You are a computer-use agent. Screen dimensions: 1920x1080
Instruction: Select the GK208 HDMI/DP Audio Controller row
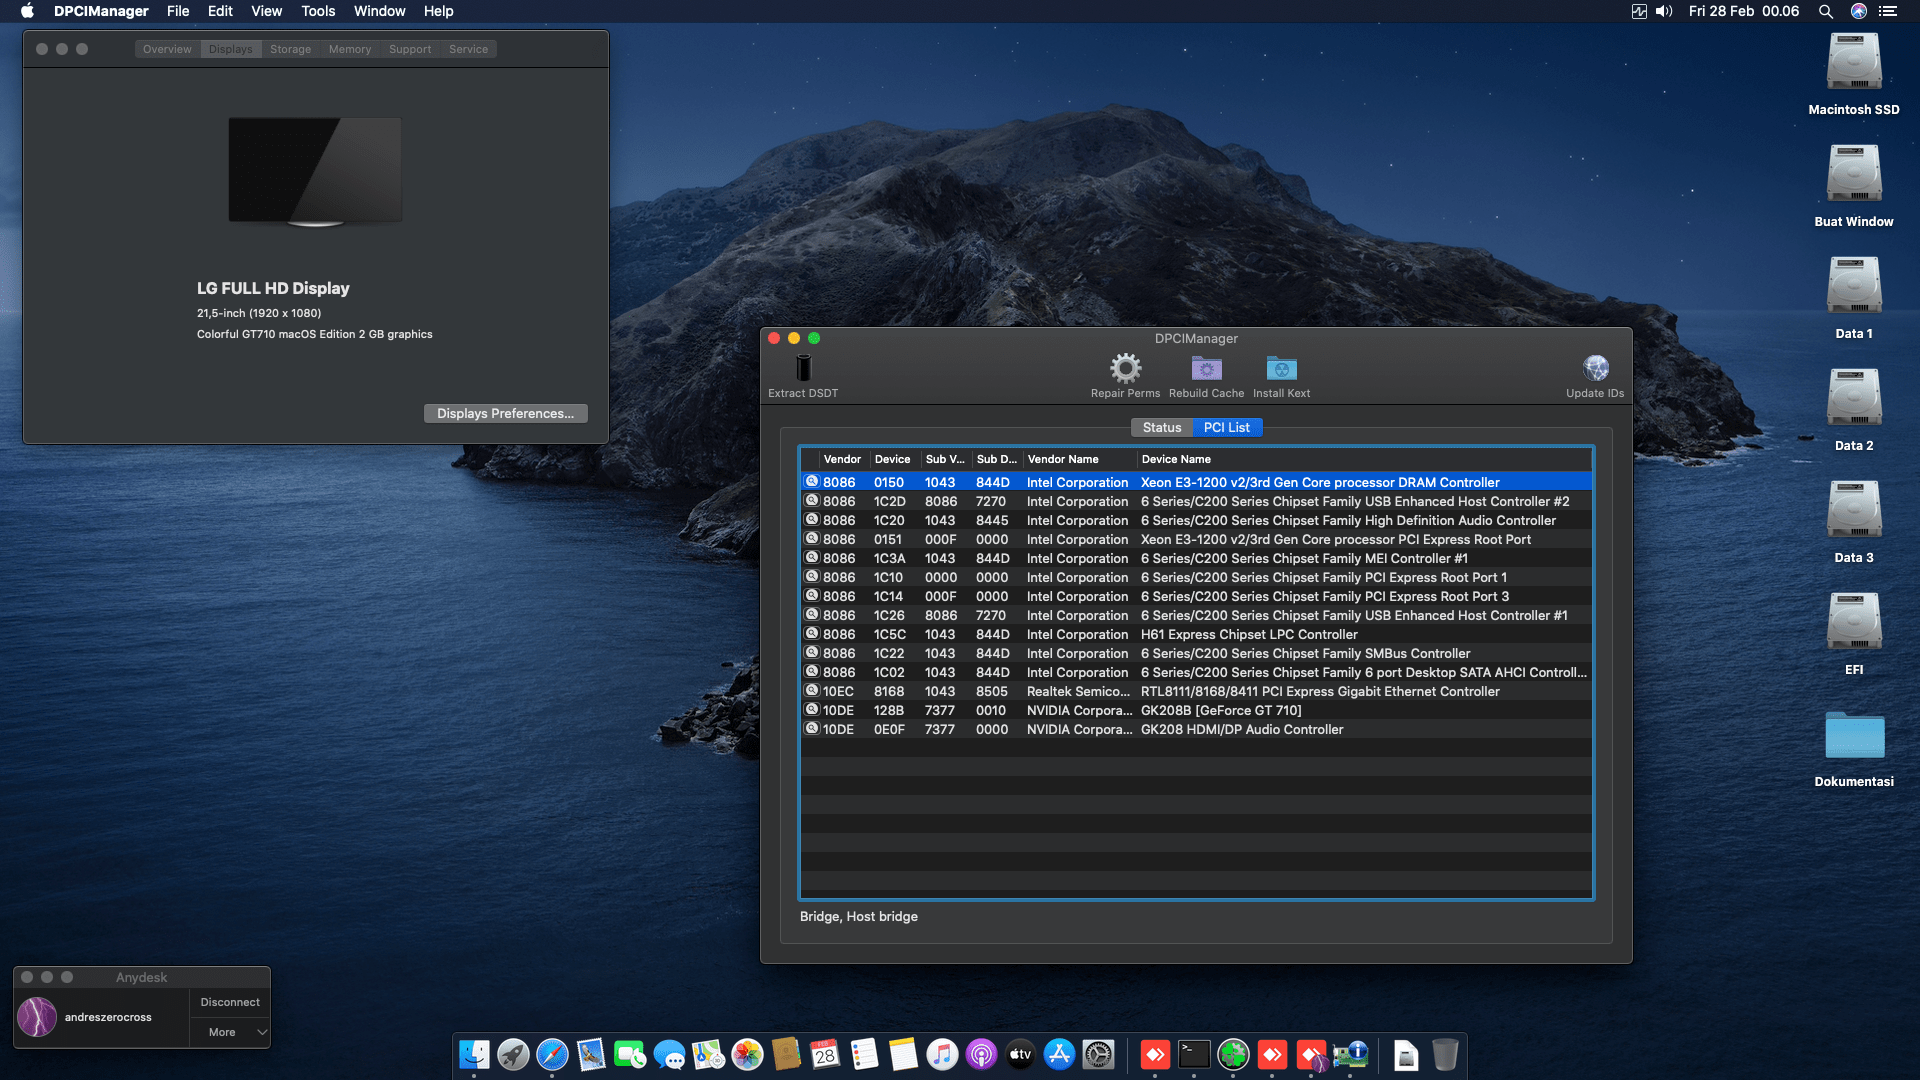[x=1196, y=729]
